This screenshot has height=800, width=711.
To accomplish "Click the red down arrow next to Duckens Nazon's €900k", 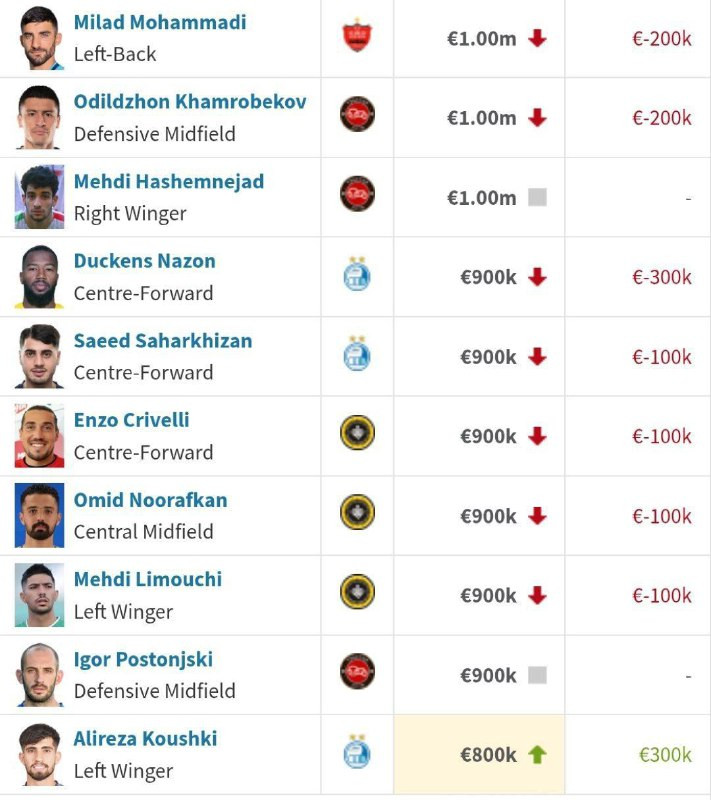I will pyautogui.click(x=537, y=277).
